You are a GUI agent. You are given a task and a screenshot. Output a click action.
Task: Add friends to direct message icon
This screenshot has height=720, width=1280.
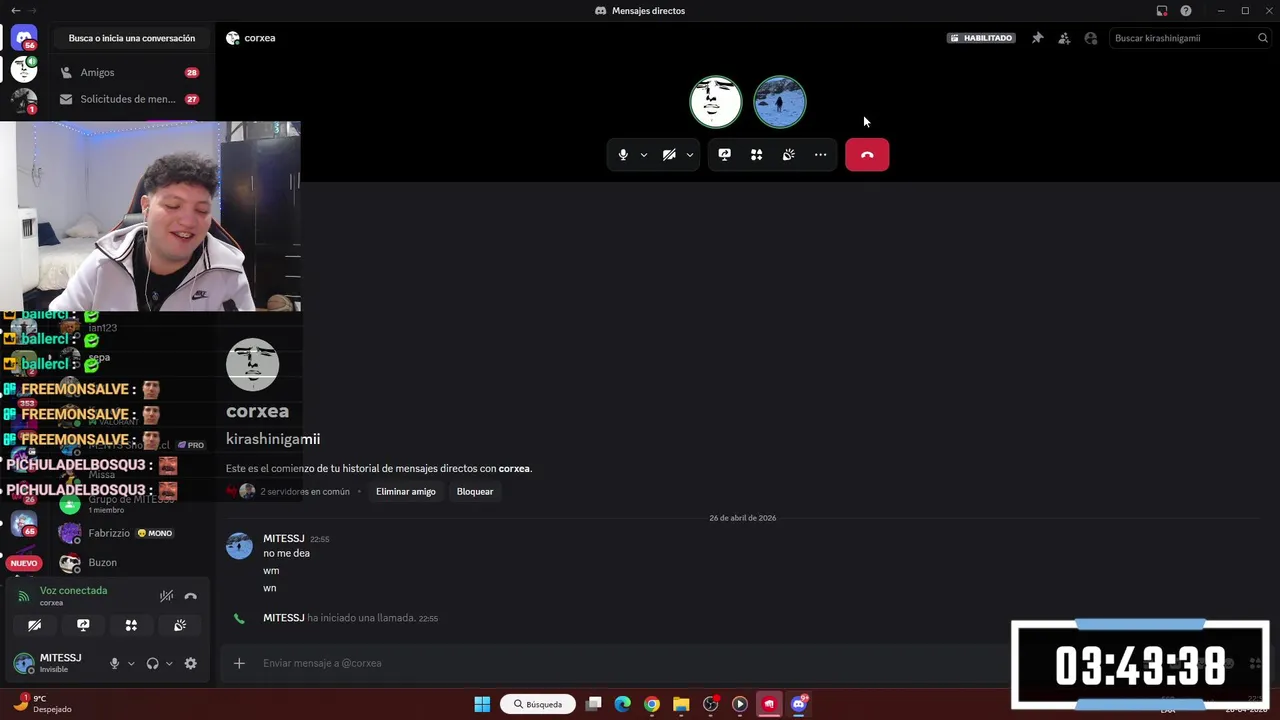click(x=1064, y=38)
